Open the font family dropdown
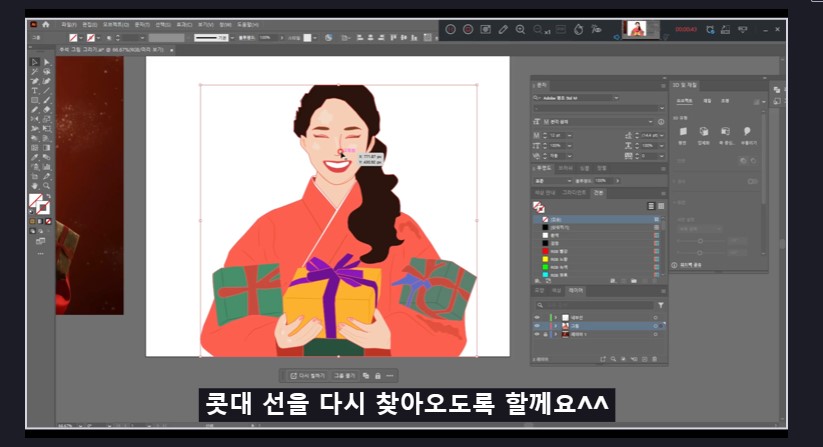Viewport: 823px width, 447px height. tap(616, 98)
